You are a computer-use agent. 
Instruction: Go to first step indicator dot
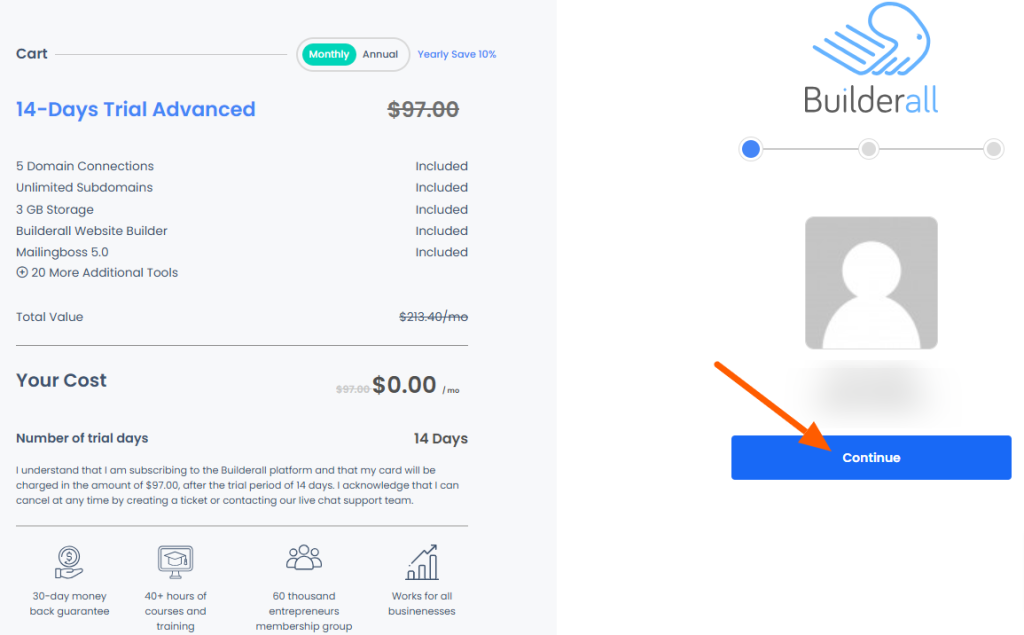[750, 149]
